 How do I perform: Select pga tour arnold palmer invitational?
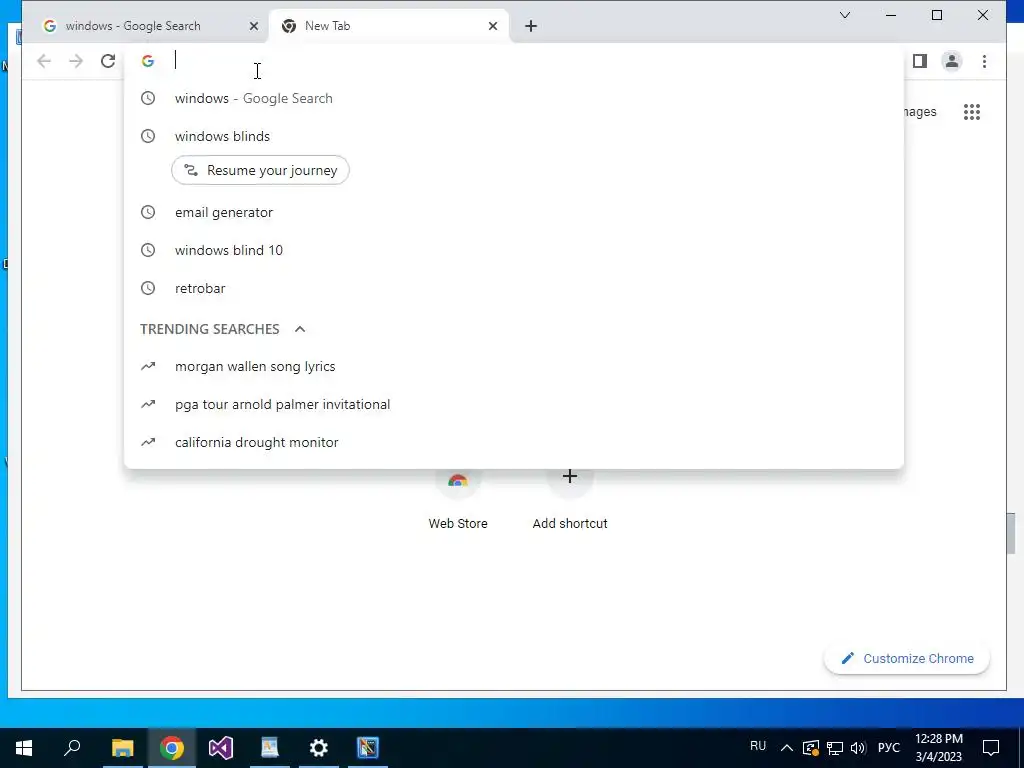point(514,404)
